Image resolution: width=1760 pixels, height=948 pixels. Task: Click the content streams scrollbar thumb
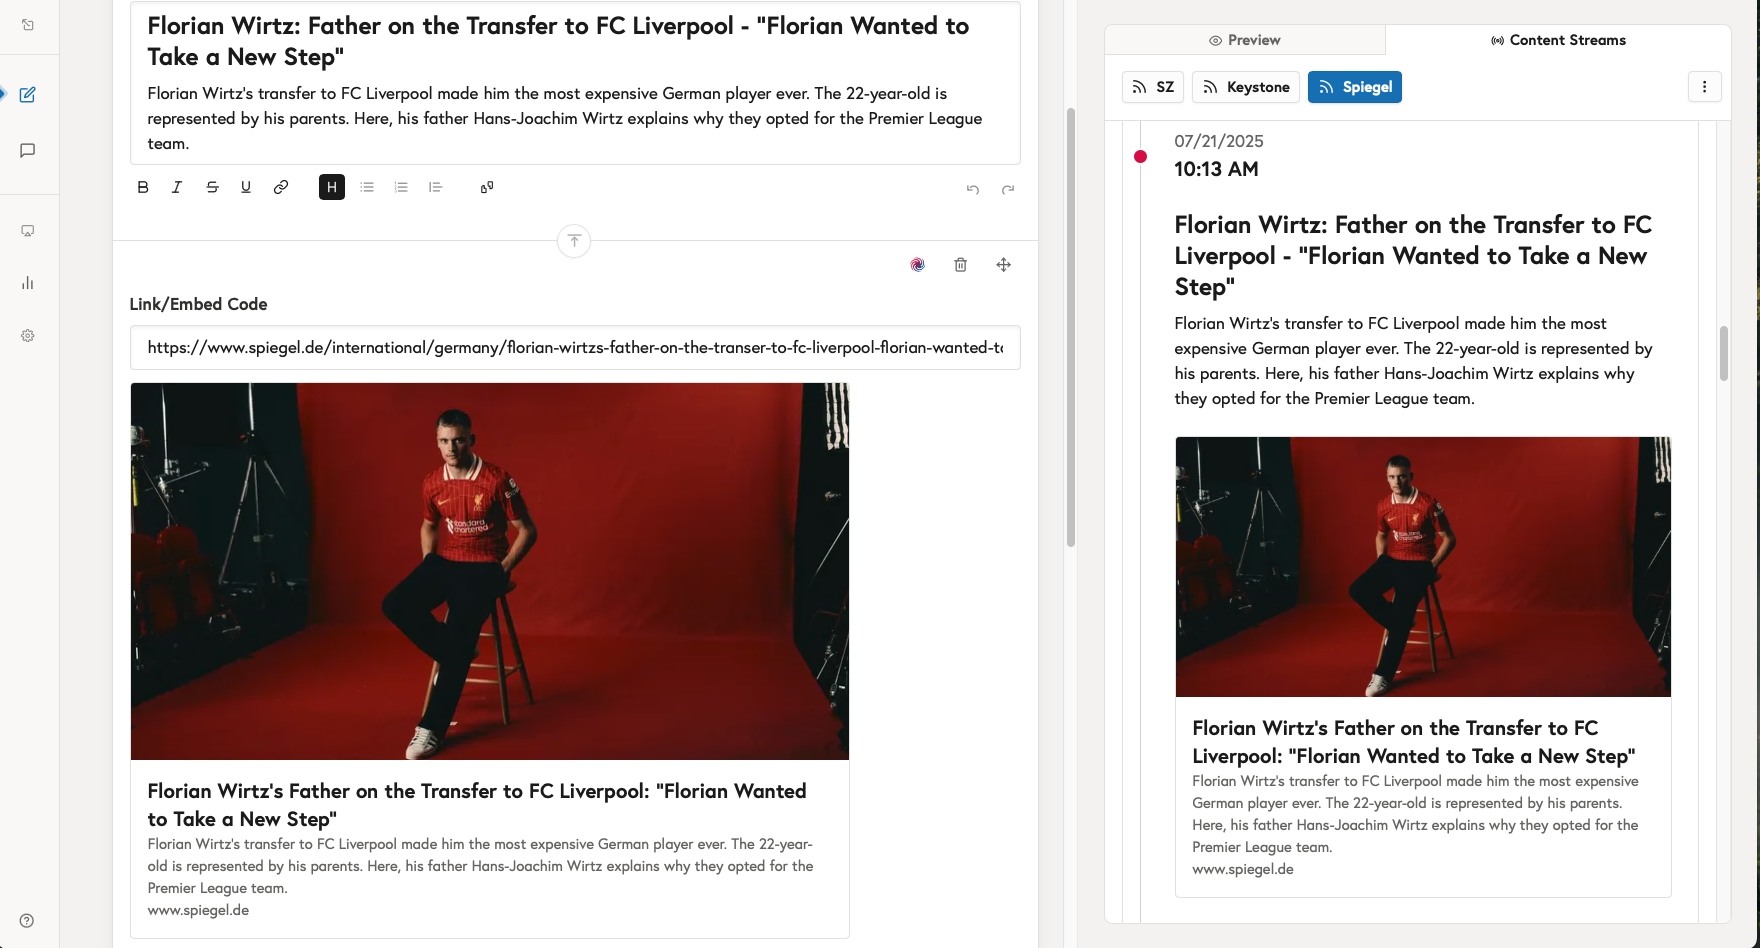click(1724, 353)
